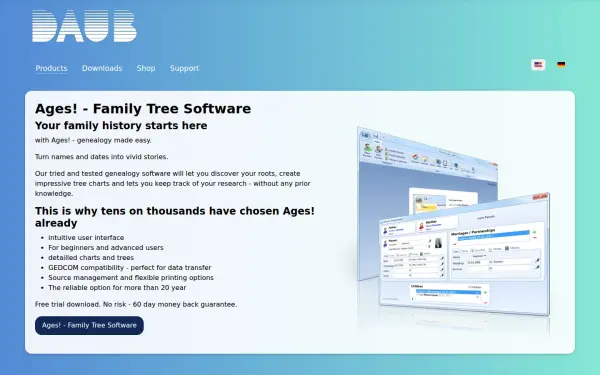Viewport: 600px width, 375px height.
Task: Open the Products menu
Action: (x=51, y=68)
